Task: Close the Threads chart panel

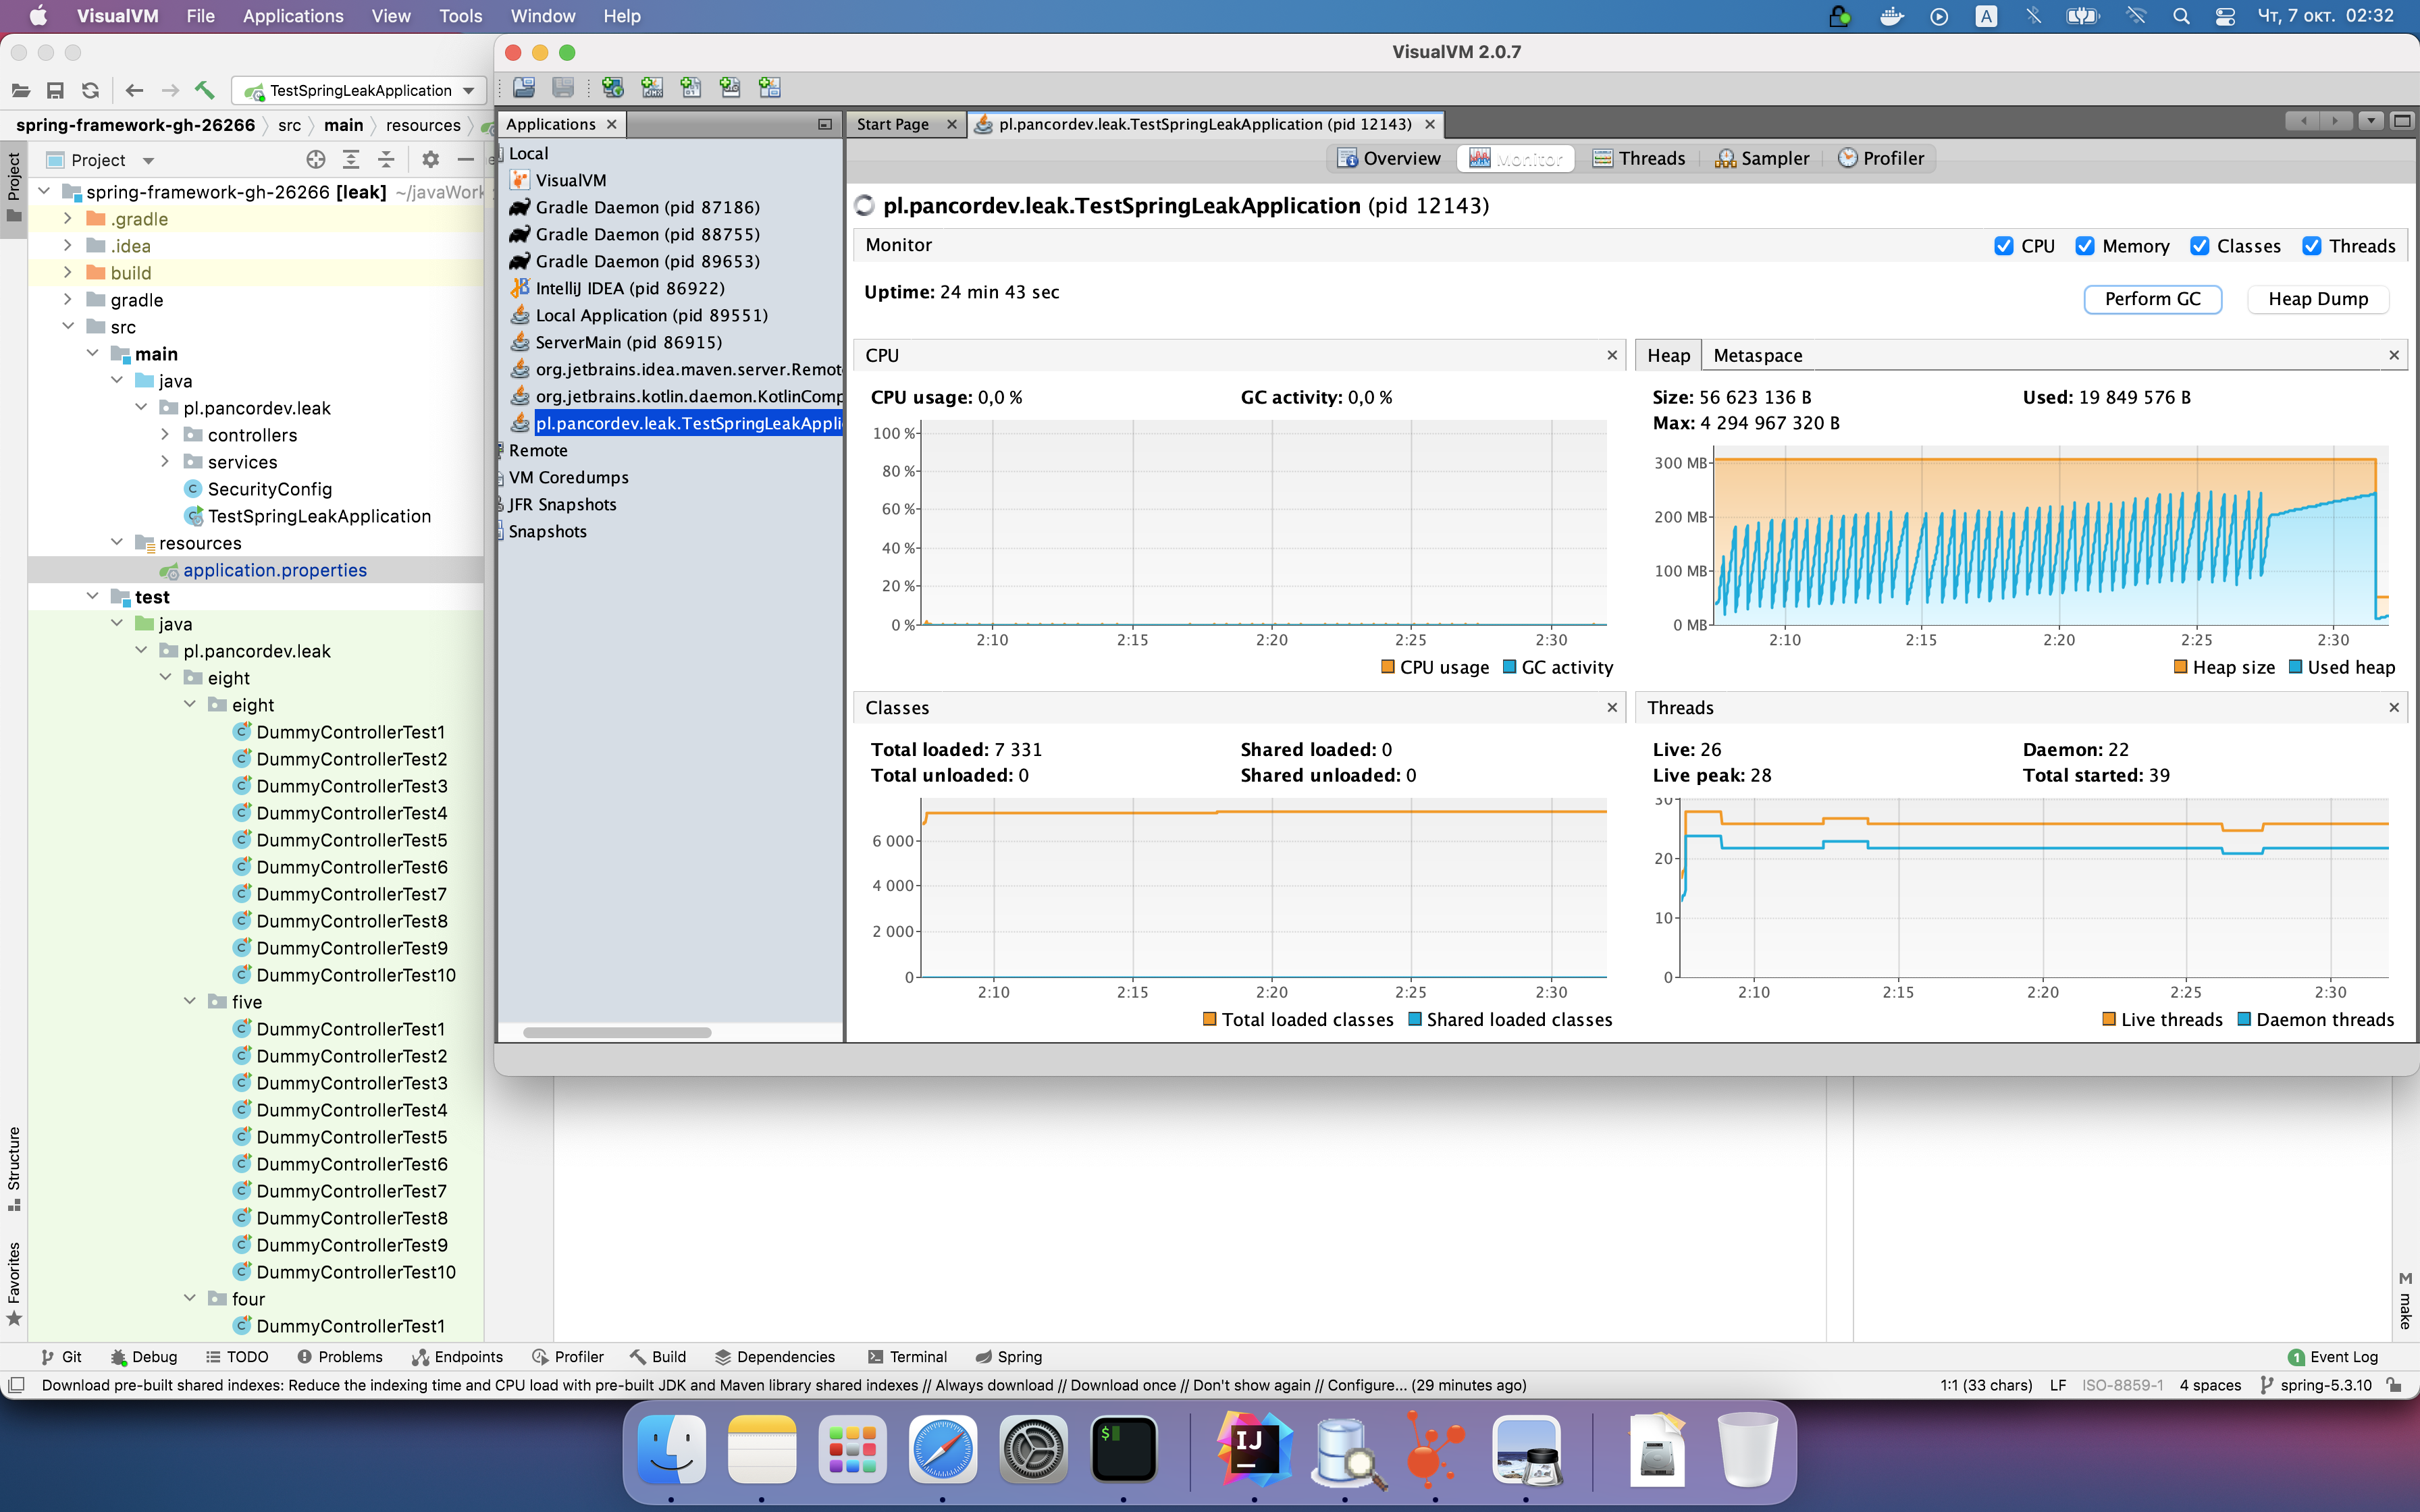Action: point(2394,707)
